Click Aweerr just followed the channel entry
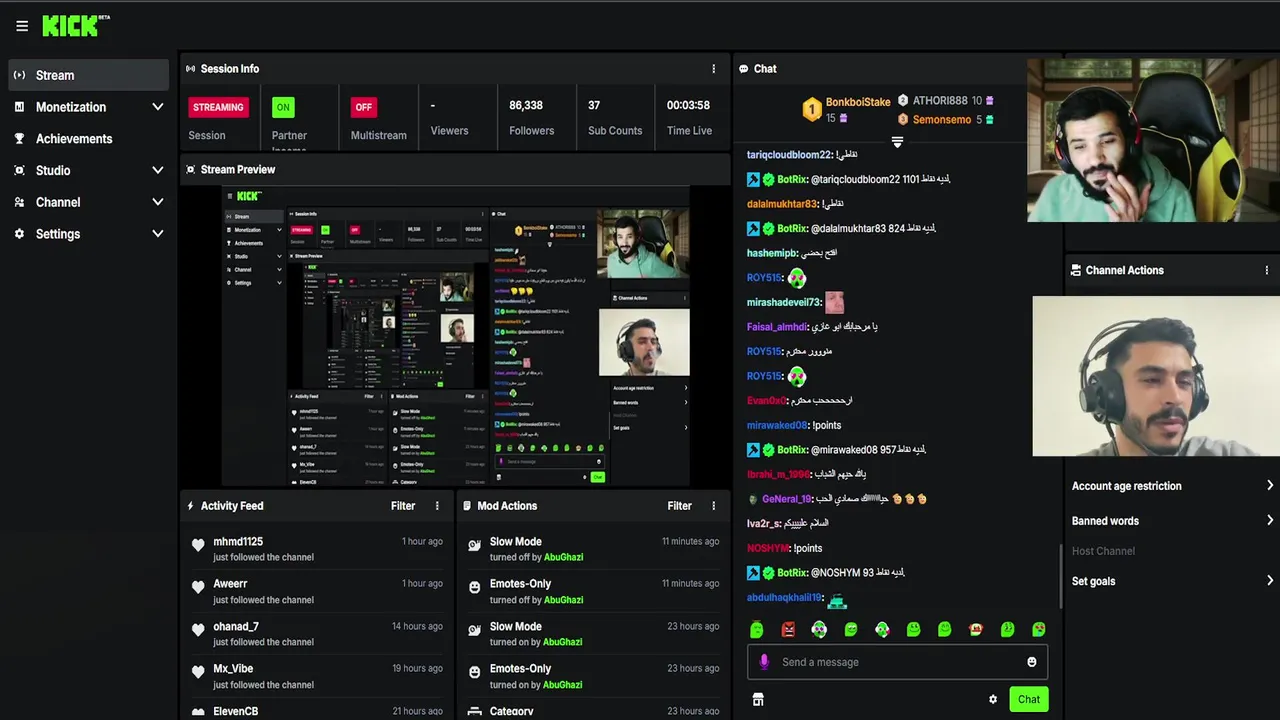Image resolution: width=1280 pixels, height=720 pixels. click(x=317, y=591)
